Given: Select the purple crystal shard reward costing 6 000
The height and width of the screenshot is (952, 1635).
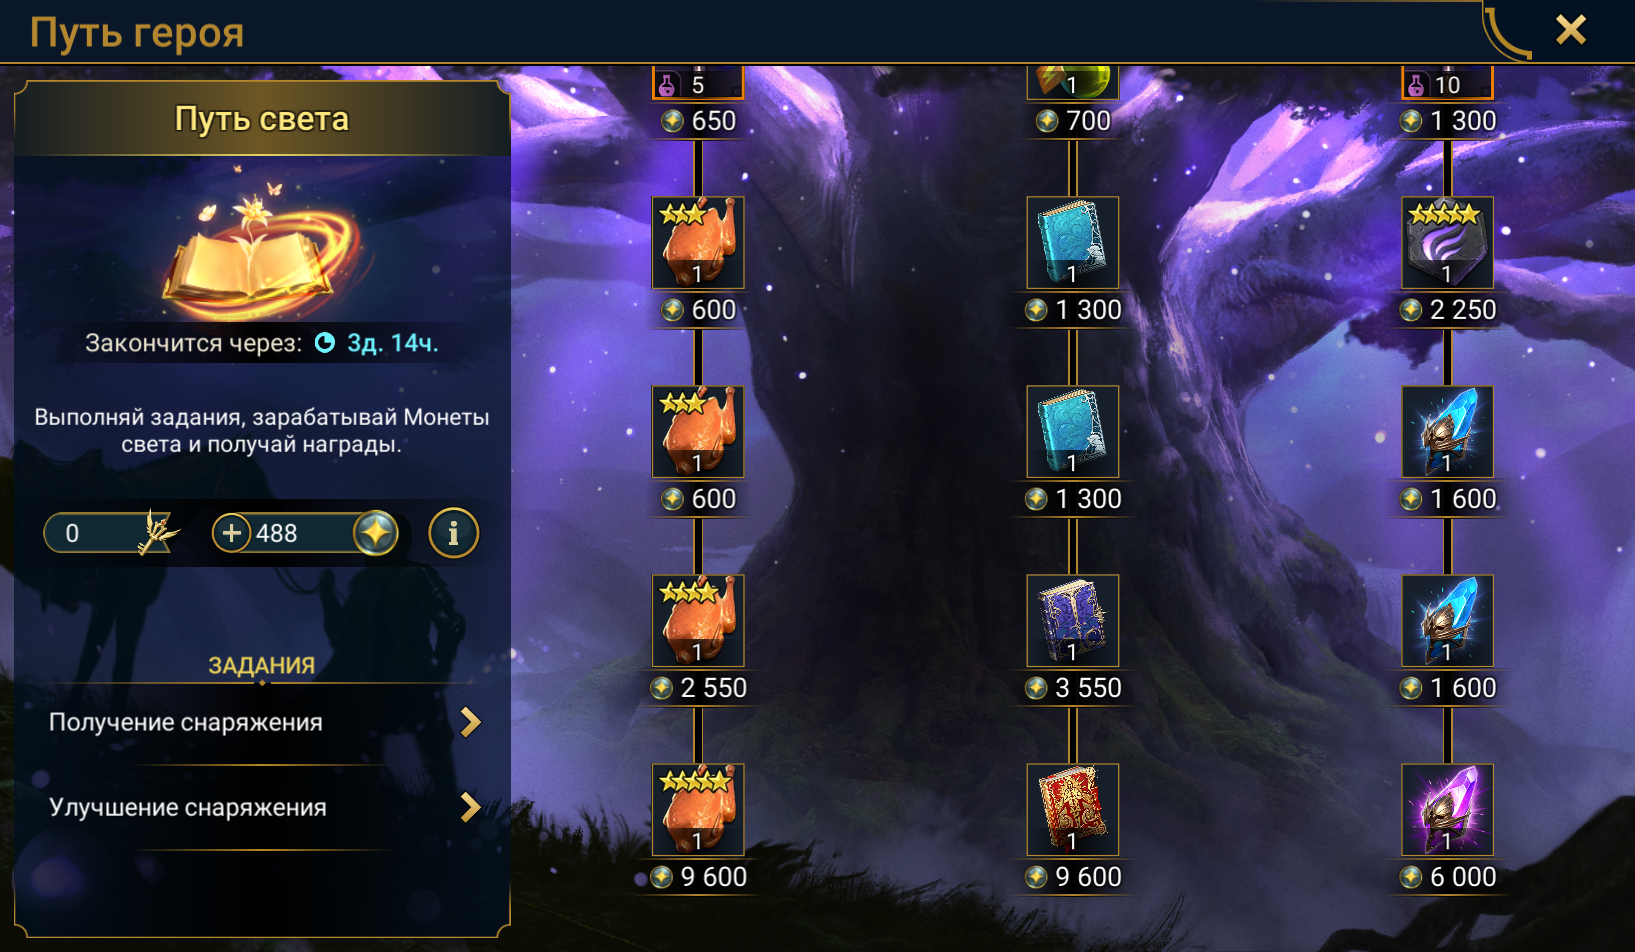Looking at the screenshot, I should click(x=1447, y=810).
